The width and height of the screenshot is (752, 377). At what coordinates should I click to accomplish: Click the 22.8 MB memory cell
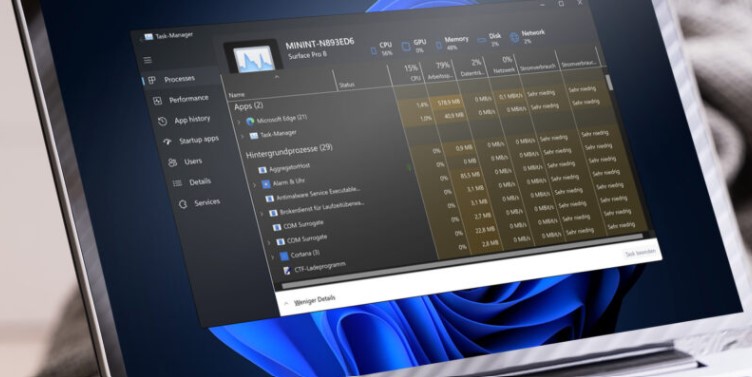point(485,230)
